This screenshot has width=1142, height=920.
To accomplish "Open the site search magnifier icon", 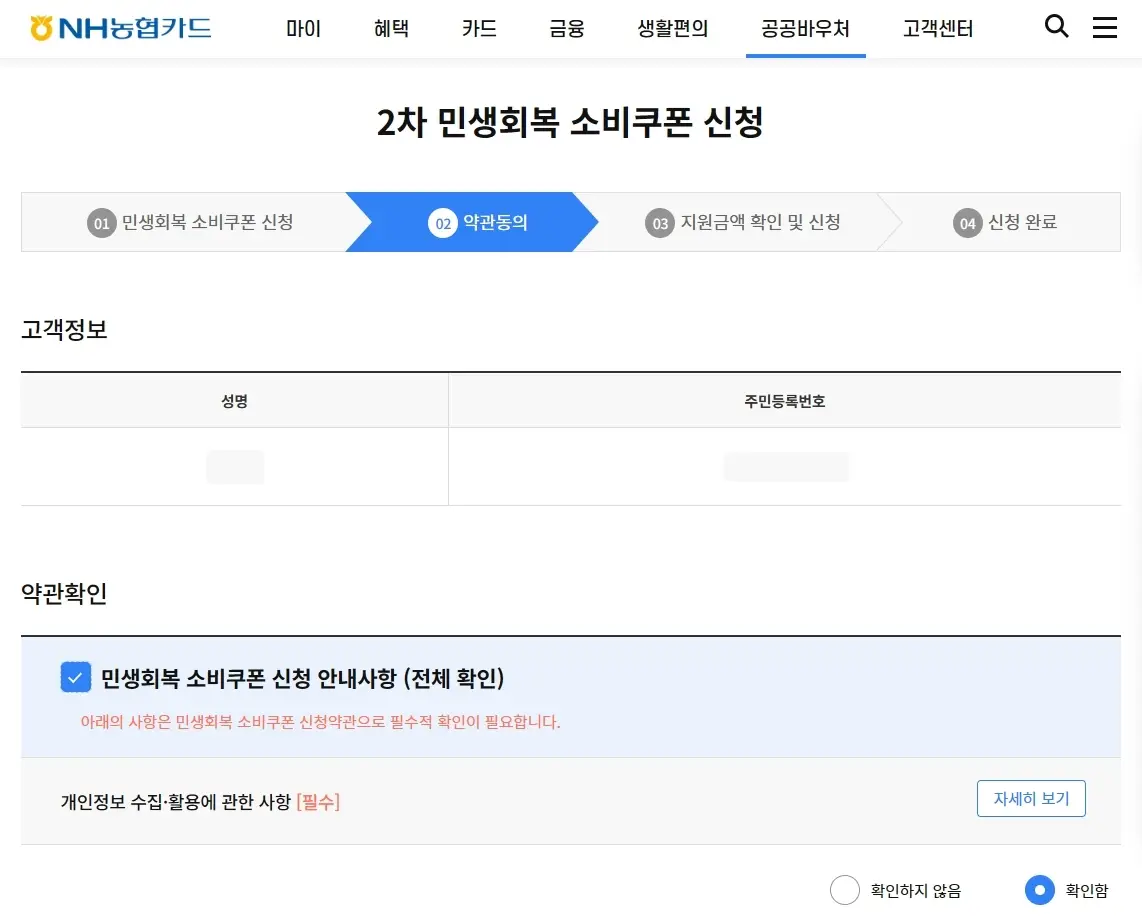I will (1056, 27).
